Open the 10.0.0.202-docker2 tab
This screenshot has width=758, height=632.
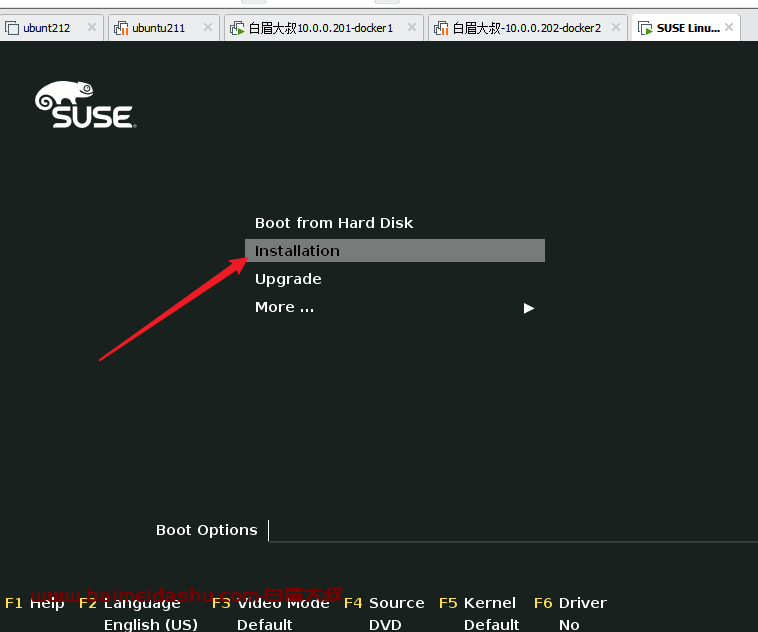click(x=526, y=28)
